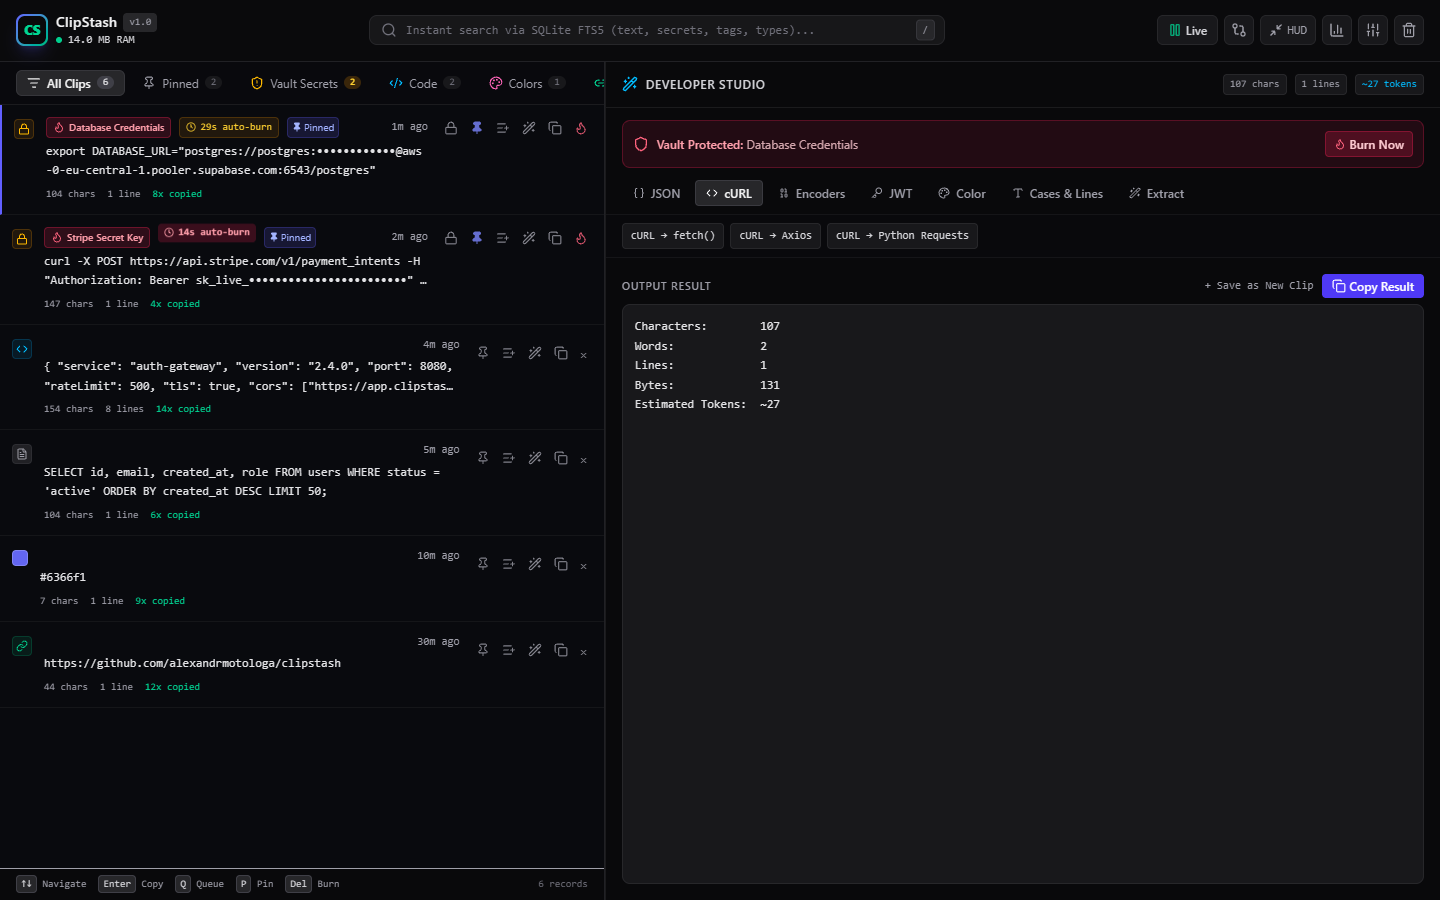The height and width of the screenshot is (900, 1440).
Task: Click the trash icon to clear history
Action: (1409, 30)
